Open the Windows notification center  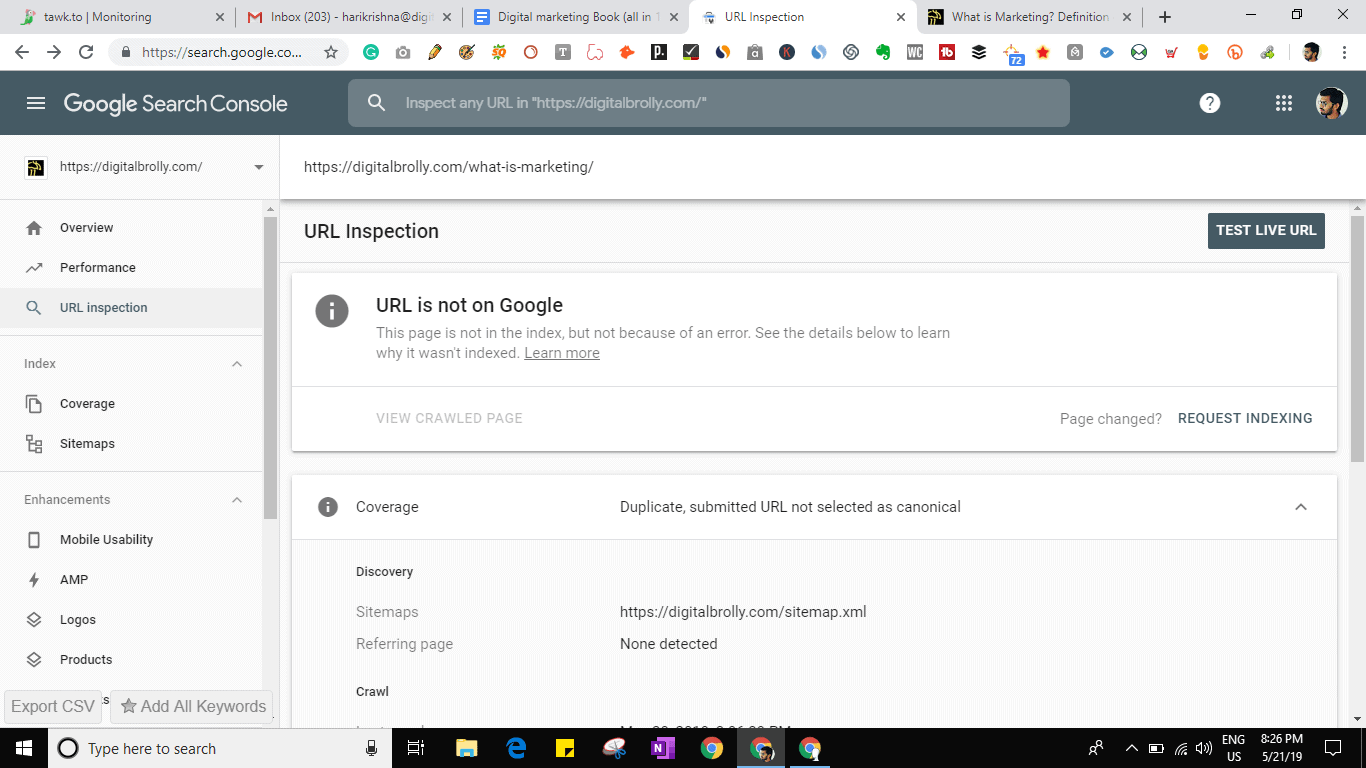pos(1333,748)
